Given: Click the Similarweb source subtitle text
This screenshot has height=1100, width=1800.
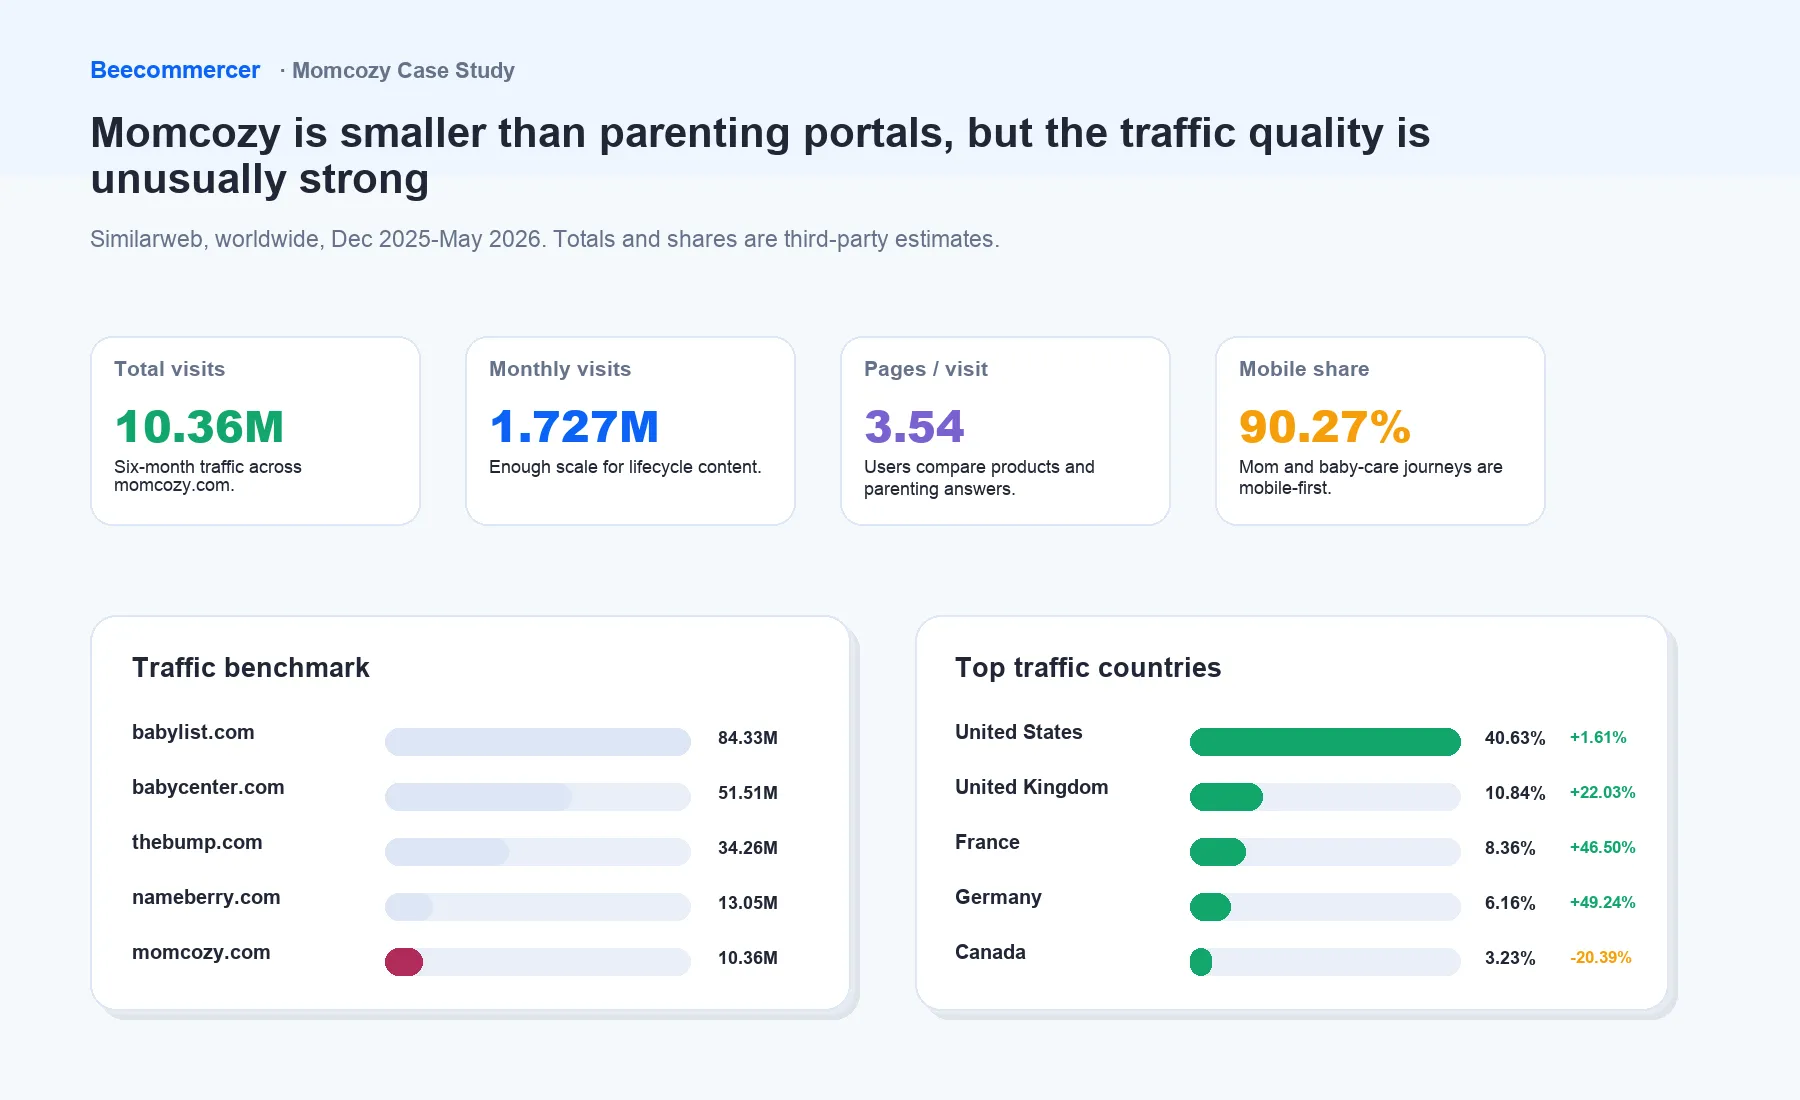Looking at the screenshot, I should [545, 239].
